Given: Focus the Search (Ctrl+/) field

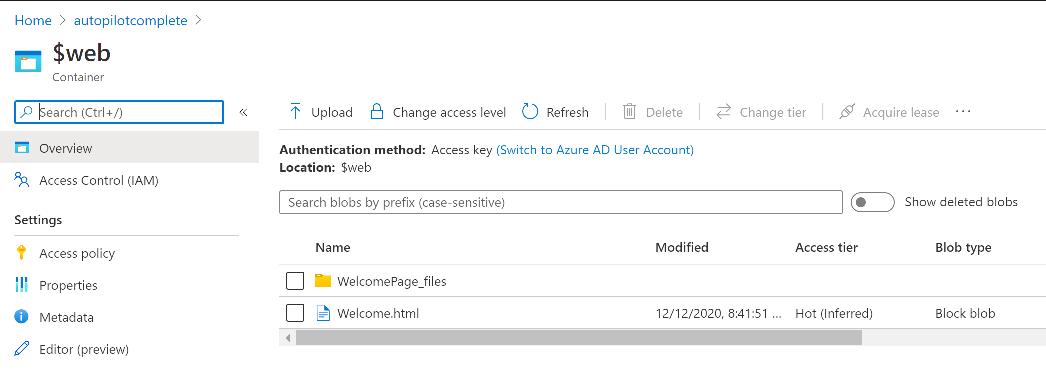Looking at the screenshot, I should tap(119, 112).
